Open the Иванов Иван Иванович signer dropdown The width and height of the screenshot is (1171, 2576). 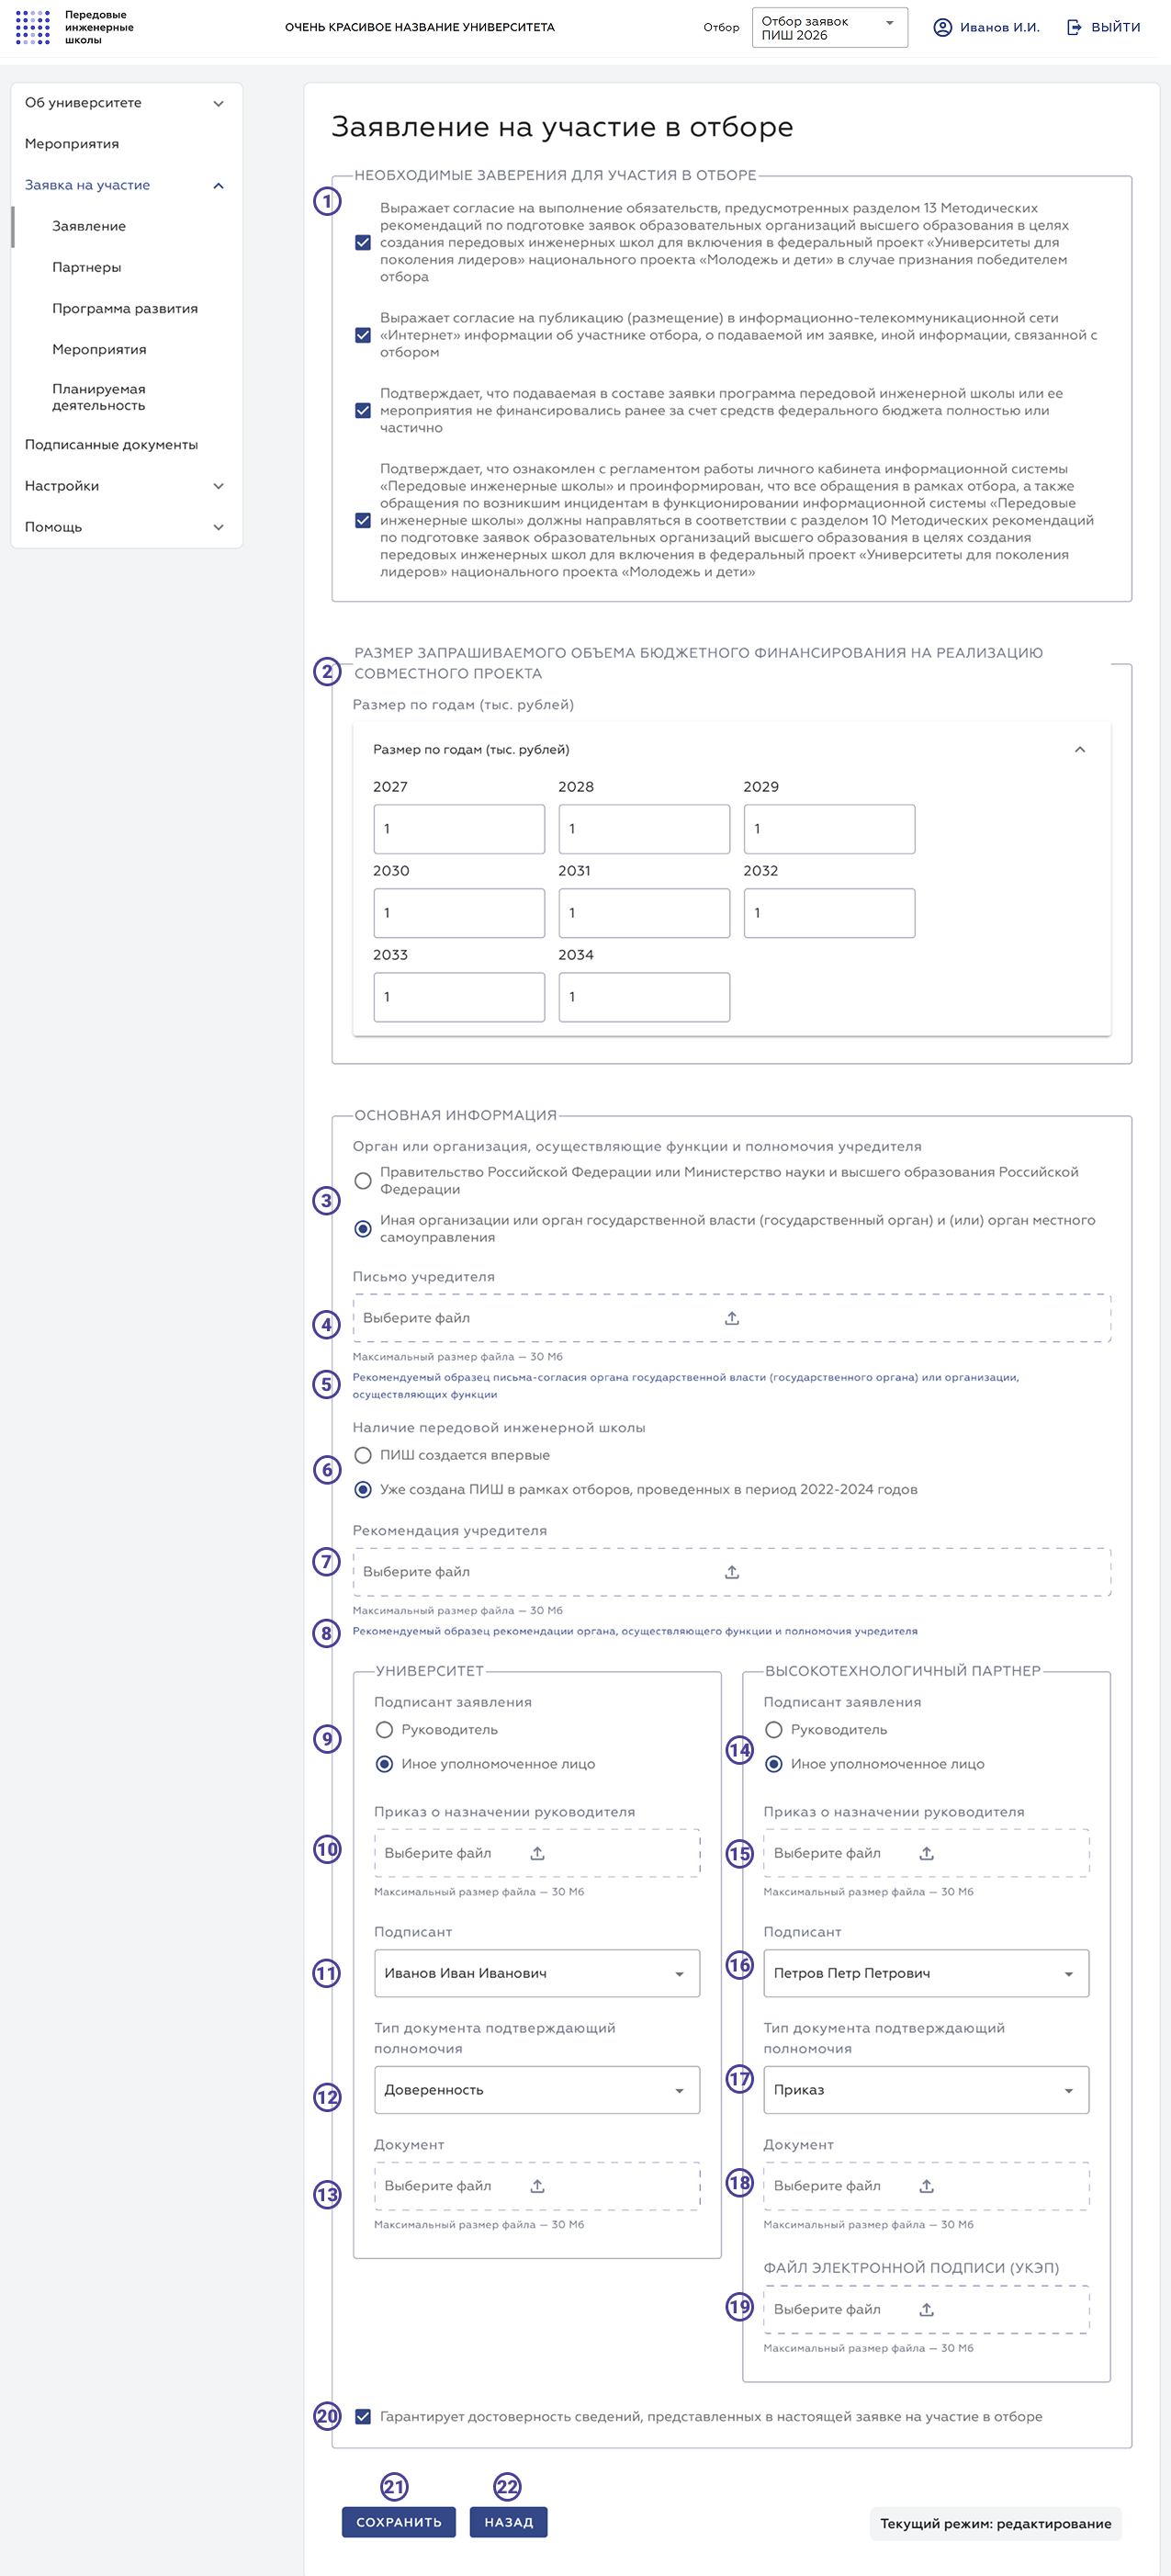coord(537,1973)
